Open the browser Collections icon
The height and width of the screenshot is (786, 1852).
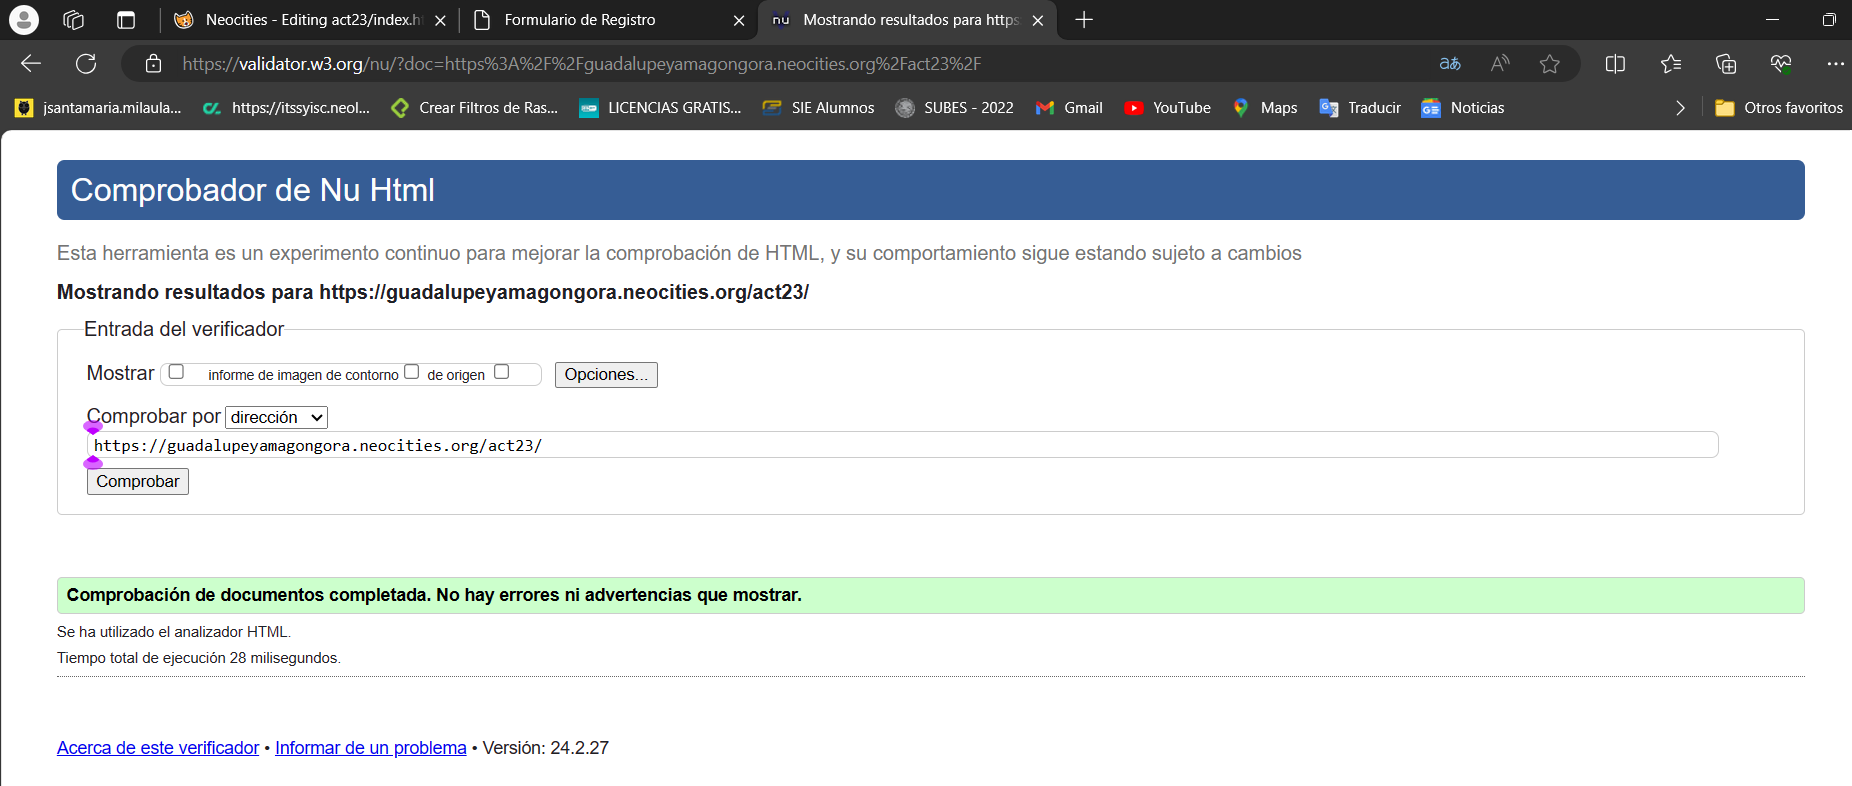click(x=1725, y=64)
